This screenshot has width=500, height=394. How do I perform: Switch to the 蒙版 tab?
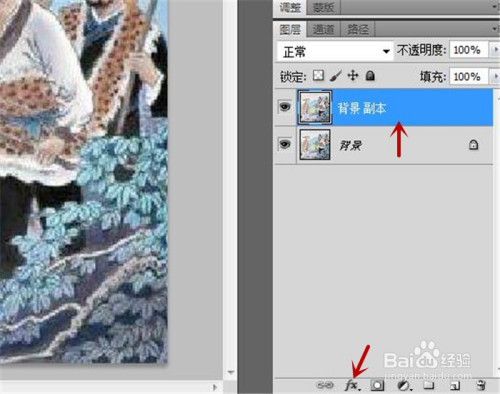pyautogui.click(x=323, y=7)
